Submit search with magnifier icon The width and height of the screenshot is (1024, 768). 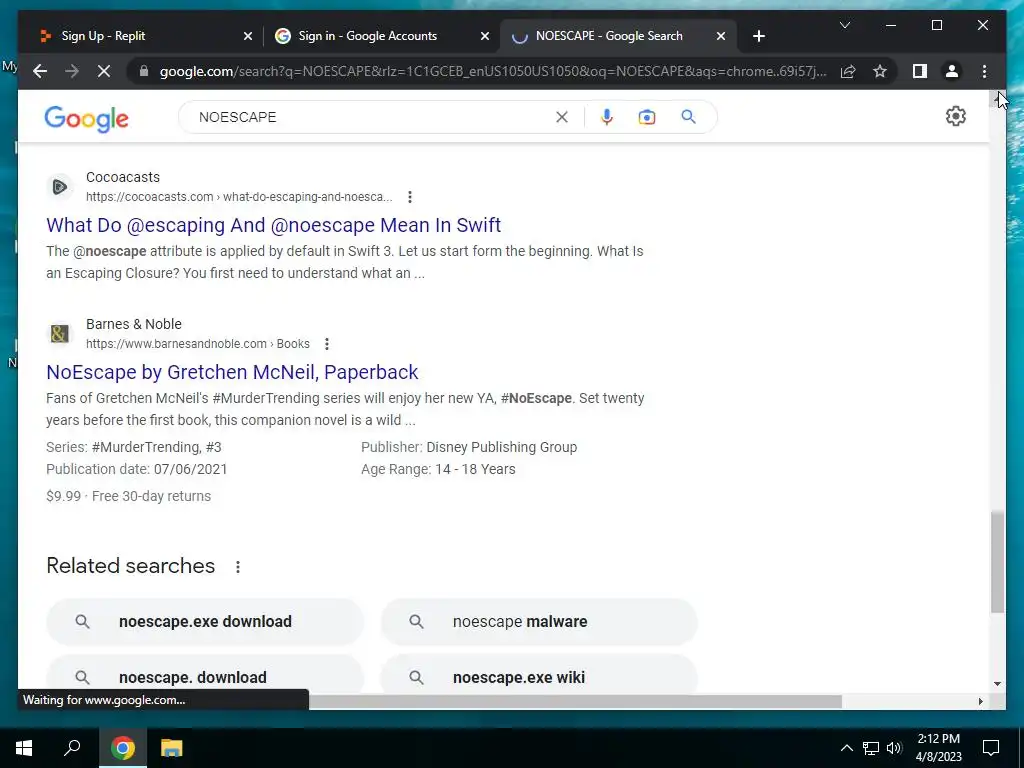tap(688, 117)
